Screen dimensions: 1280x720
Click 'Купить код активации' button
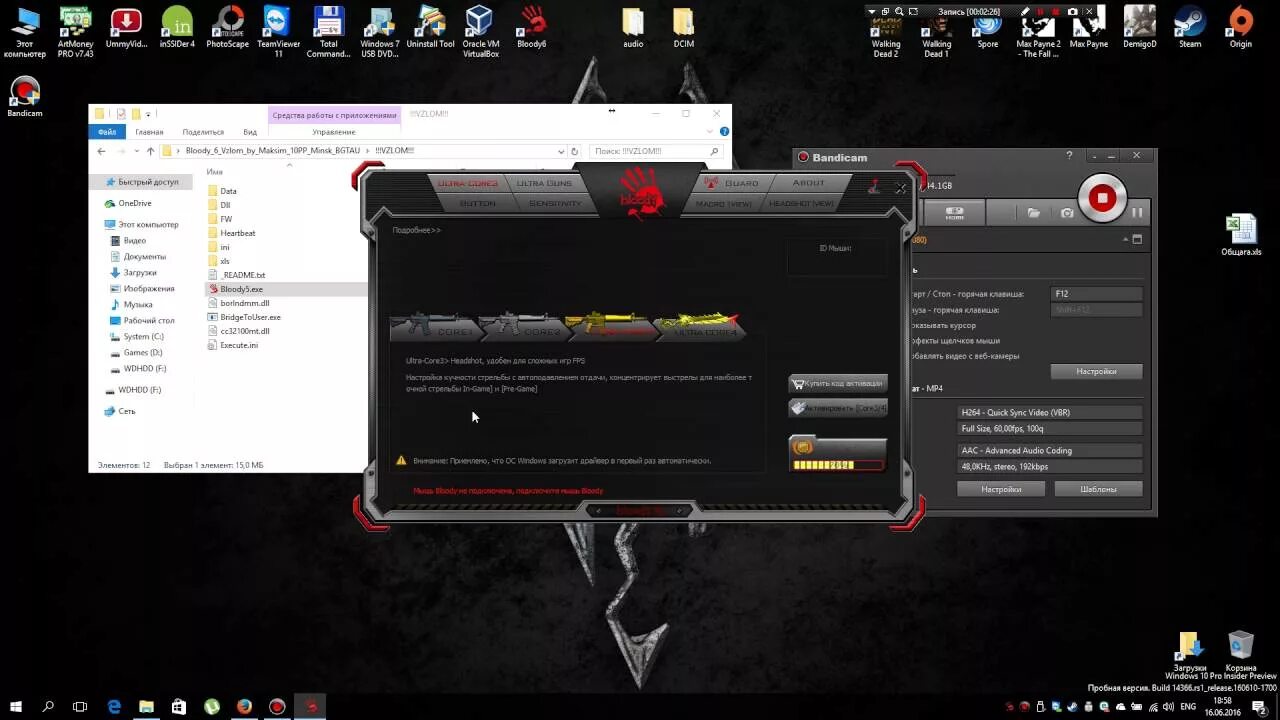pos(837,383)
